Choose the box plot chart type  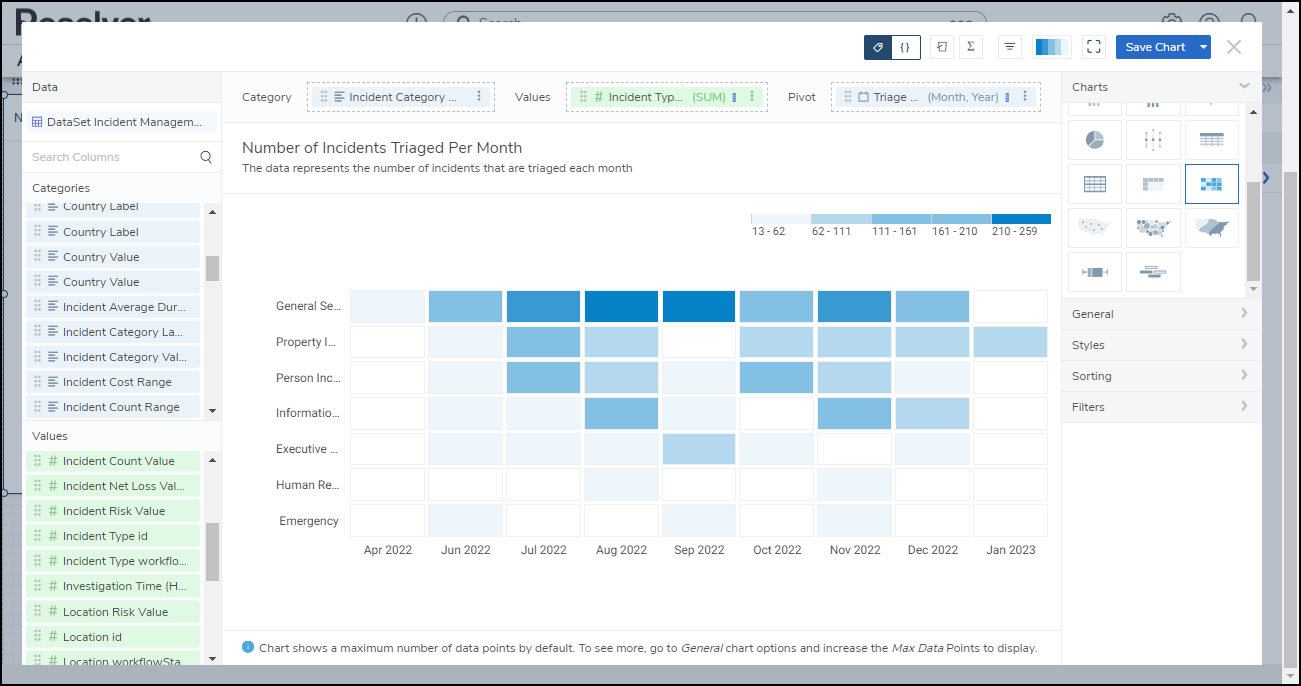pos(1095,272)
